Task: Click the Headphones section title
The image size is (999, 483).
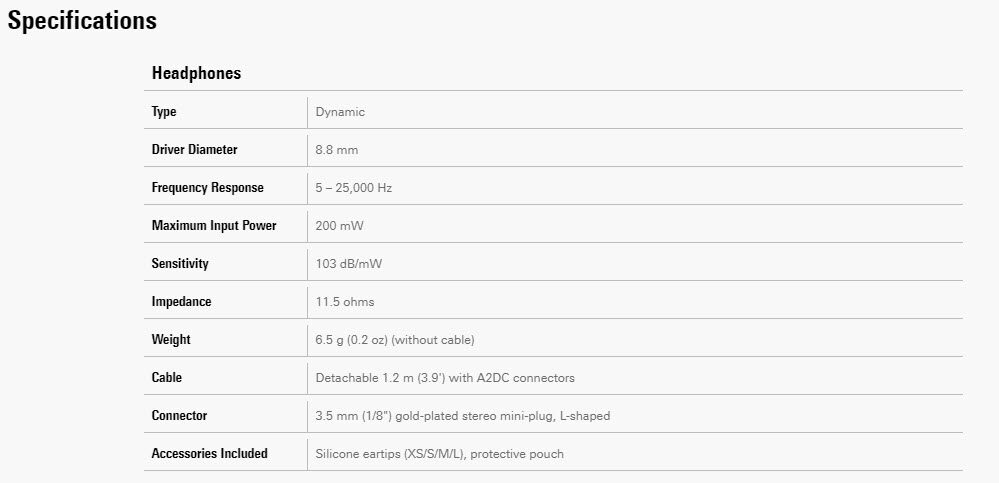Action: click(196, 73)
